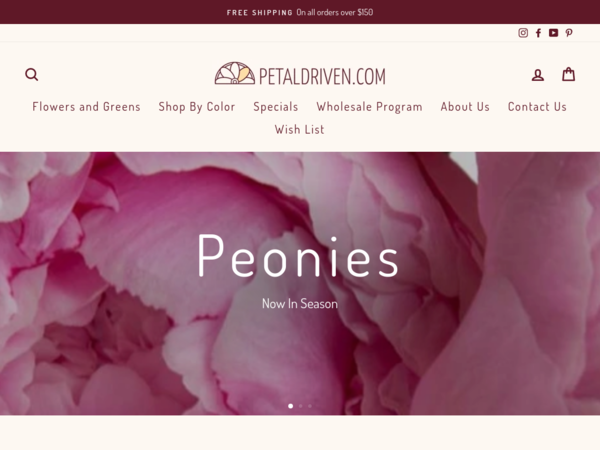
Task: Open the Contact Us link
Action: click(x=537, y=107)
